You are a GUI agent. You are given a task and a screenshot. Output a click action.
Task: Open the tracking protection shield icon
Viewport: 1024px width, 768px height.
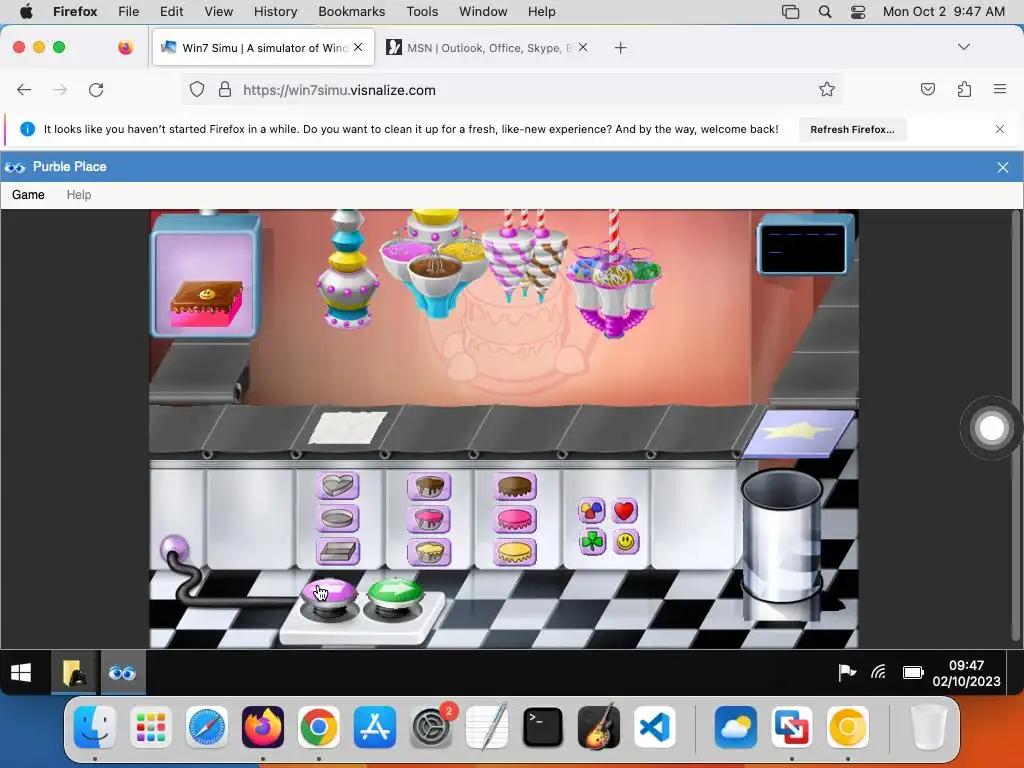pos(197,89)
